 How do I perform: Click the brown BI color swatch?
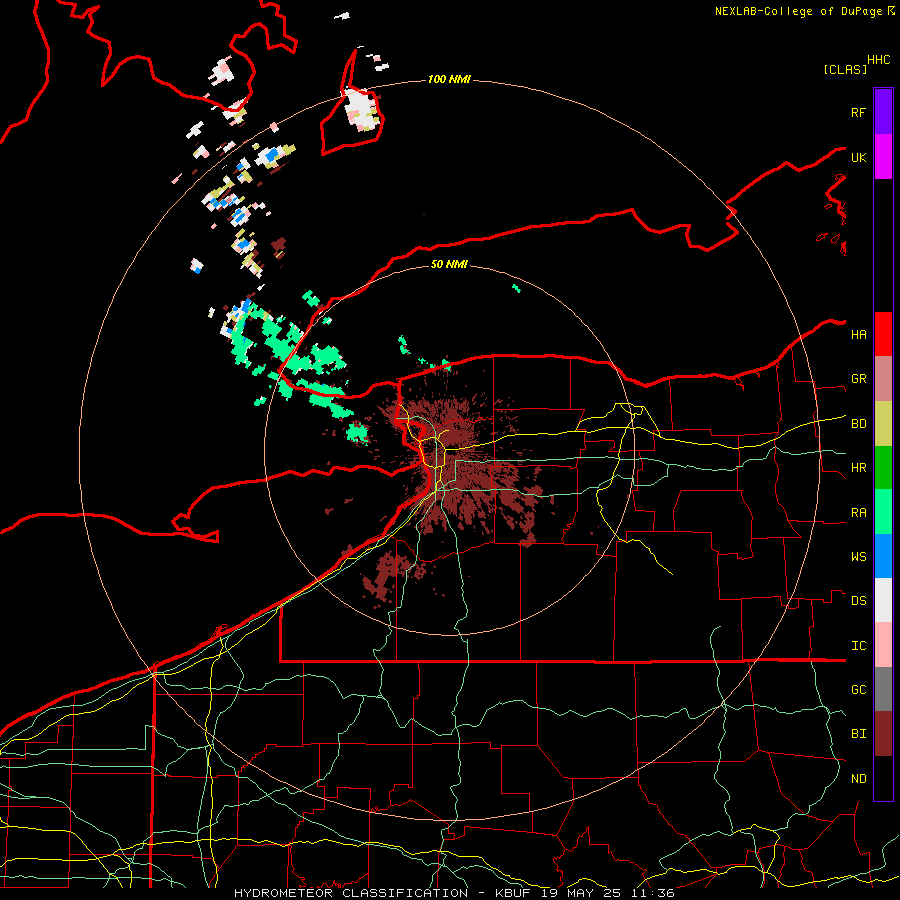(x=883, y=734)
